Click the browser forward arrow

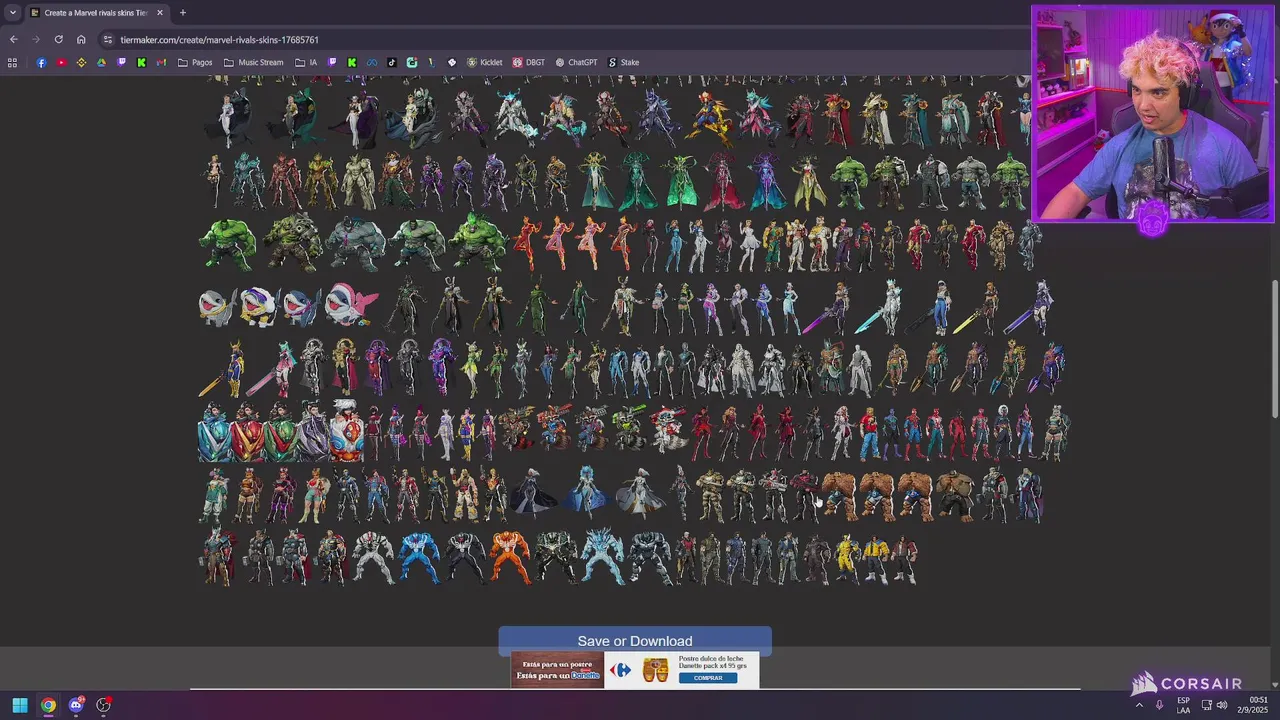(36, 39)
